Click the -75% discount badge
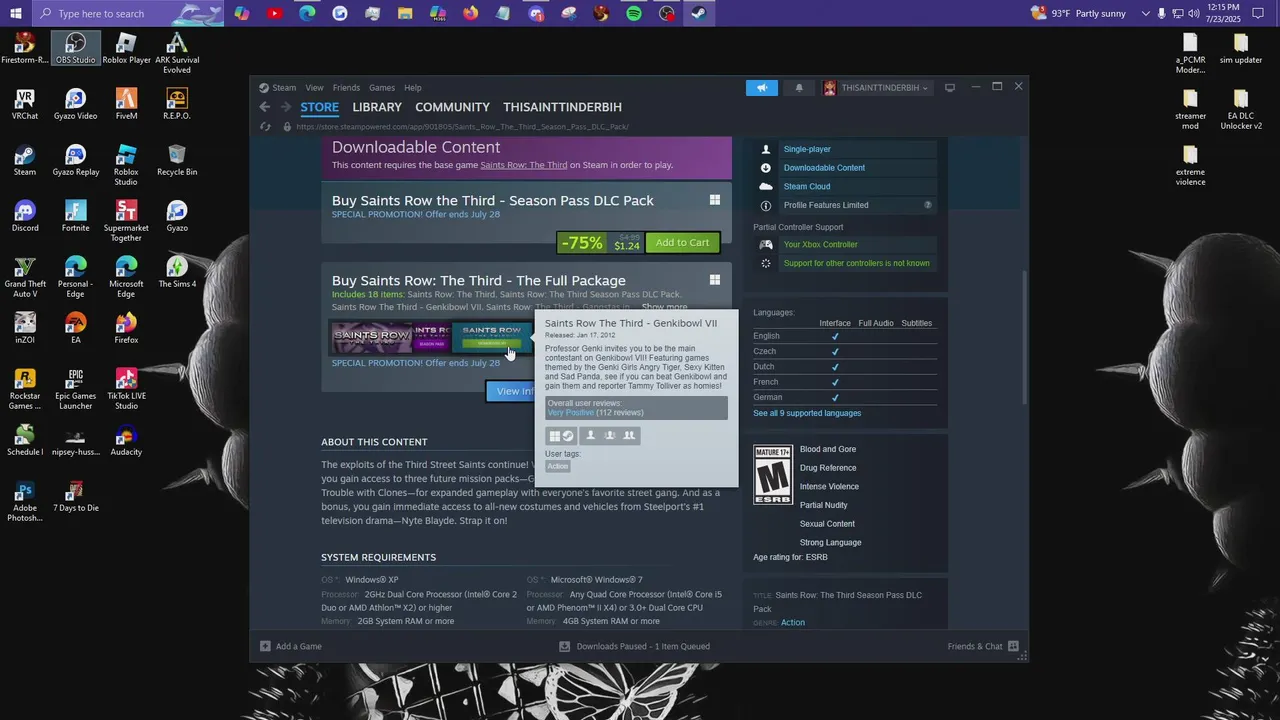 coord(582,242)
